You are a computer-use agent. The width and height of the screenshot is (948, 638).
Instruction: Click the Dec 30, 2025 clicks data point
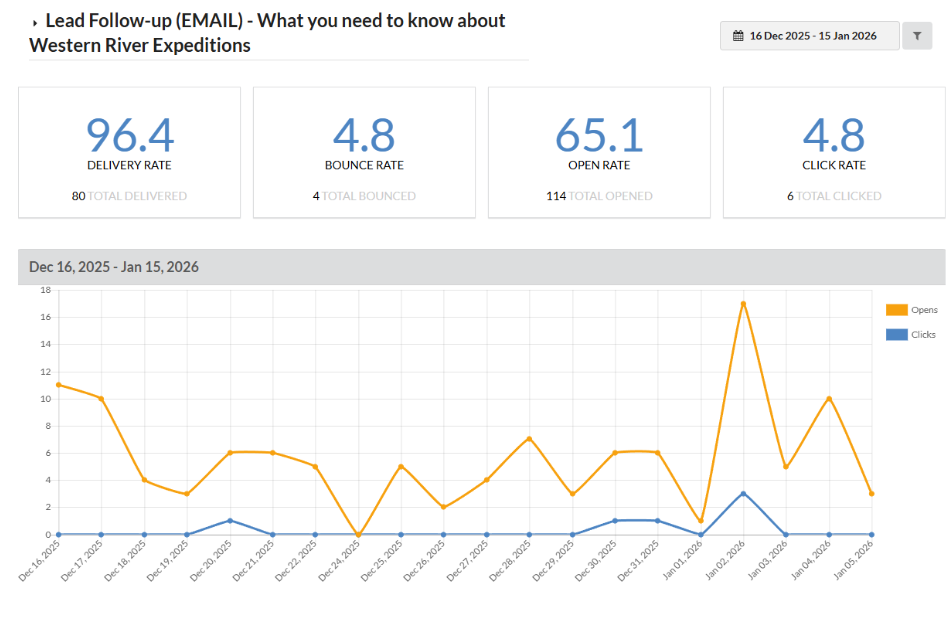615,521
